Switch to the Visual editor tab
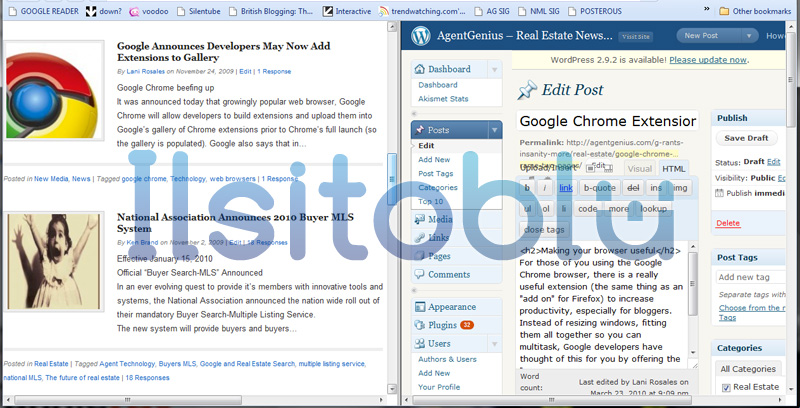This screenshot has width=800, height=408. click(640, 169)
